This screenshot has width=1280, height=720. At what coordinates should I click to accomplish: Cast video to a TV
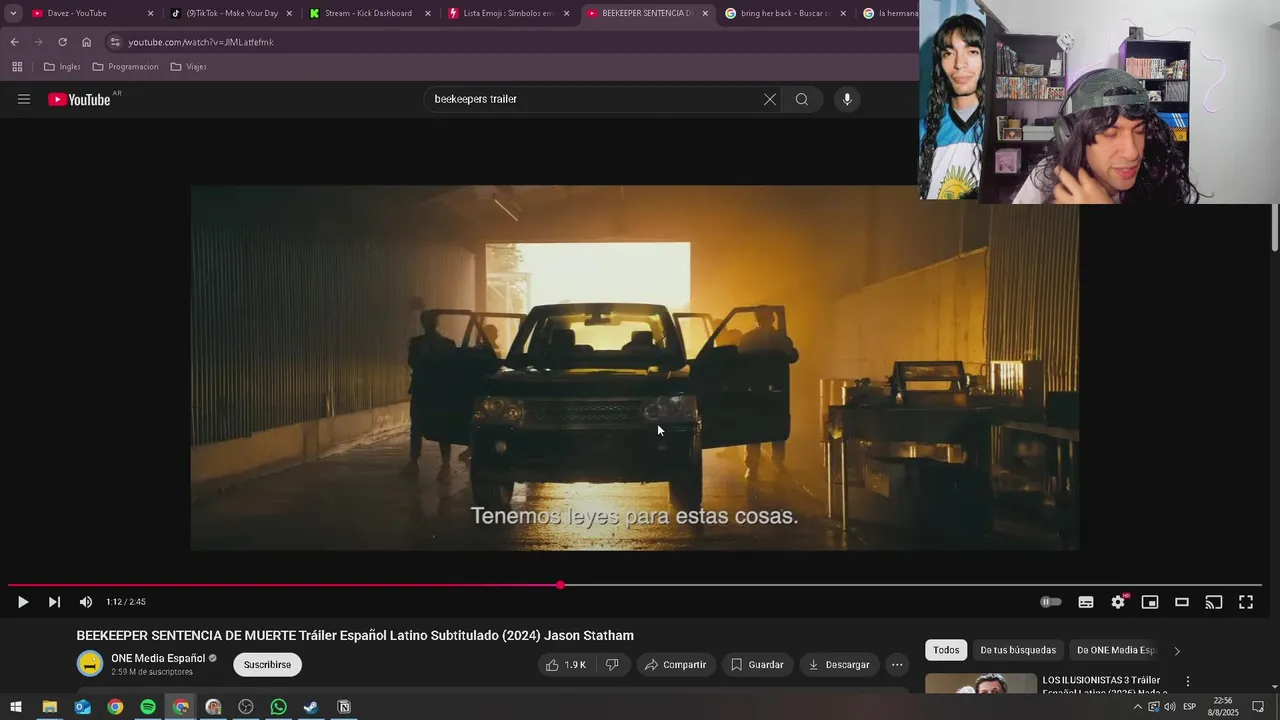(x=1214, y=602)
